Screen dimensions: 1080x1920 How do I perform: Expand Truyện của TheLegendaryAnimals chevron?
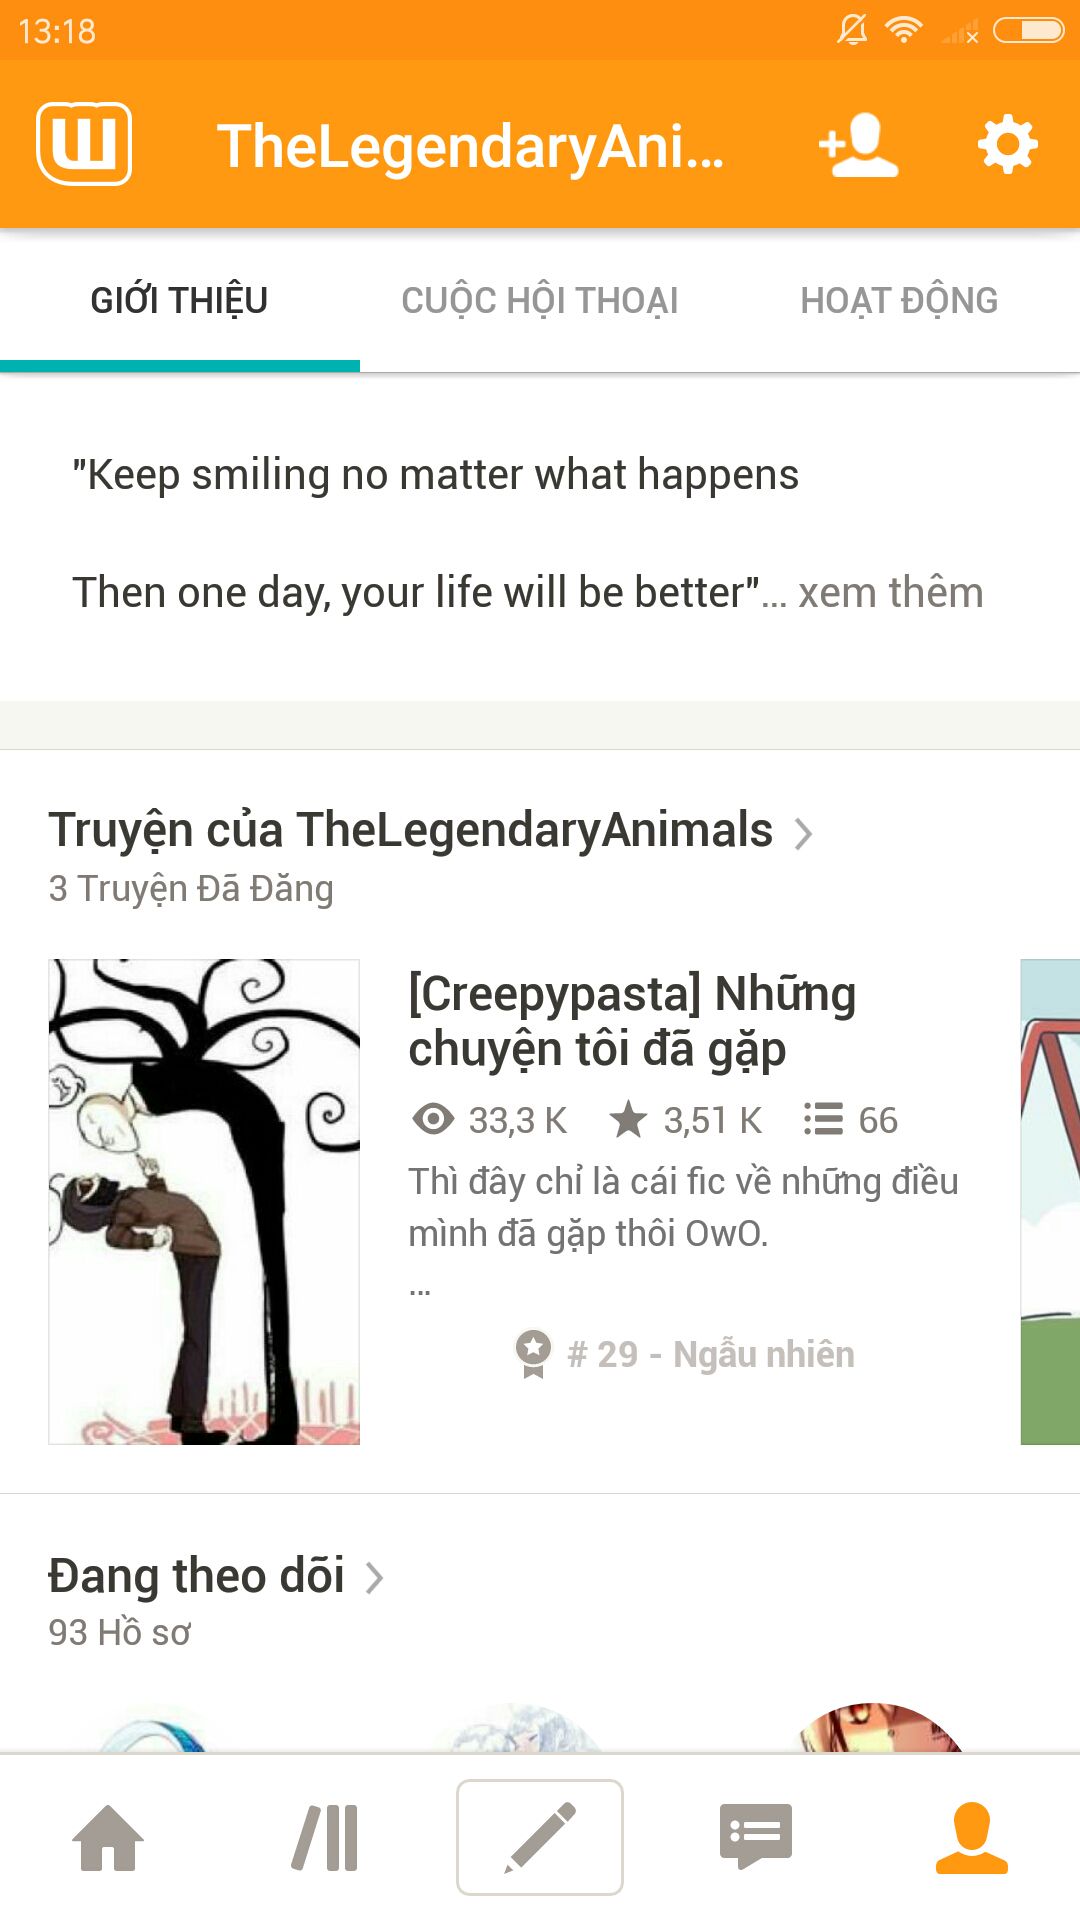pyautogui.click(x=802, y=833)
